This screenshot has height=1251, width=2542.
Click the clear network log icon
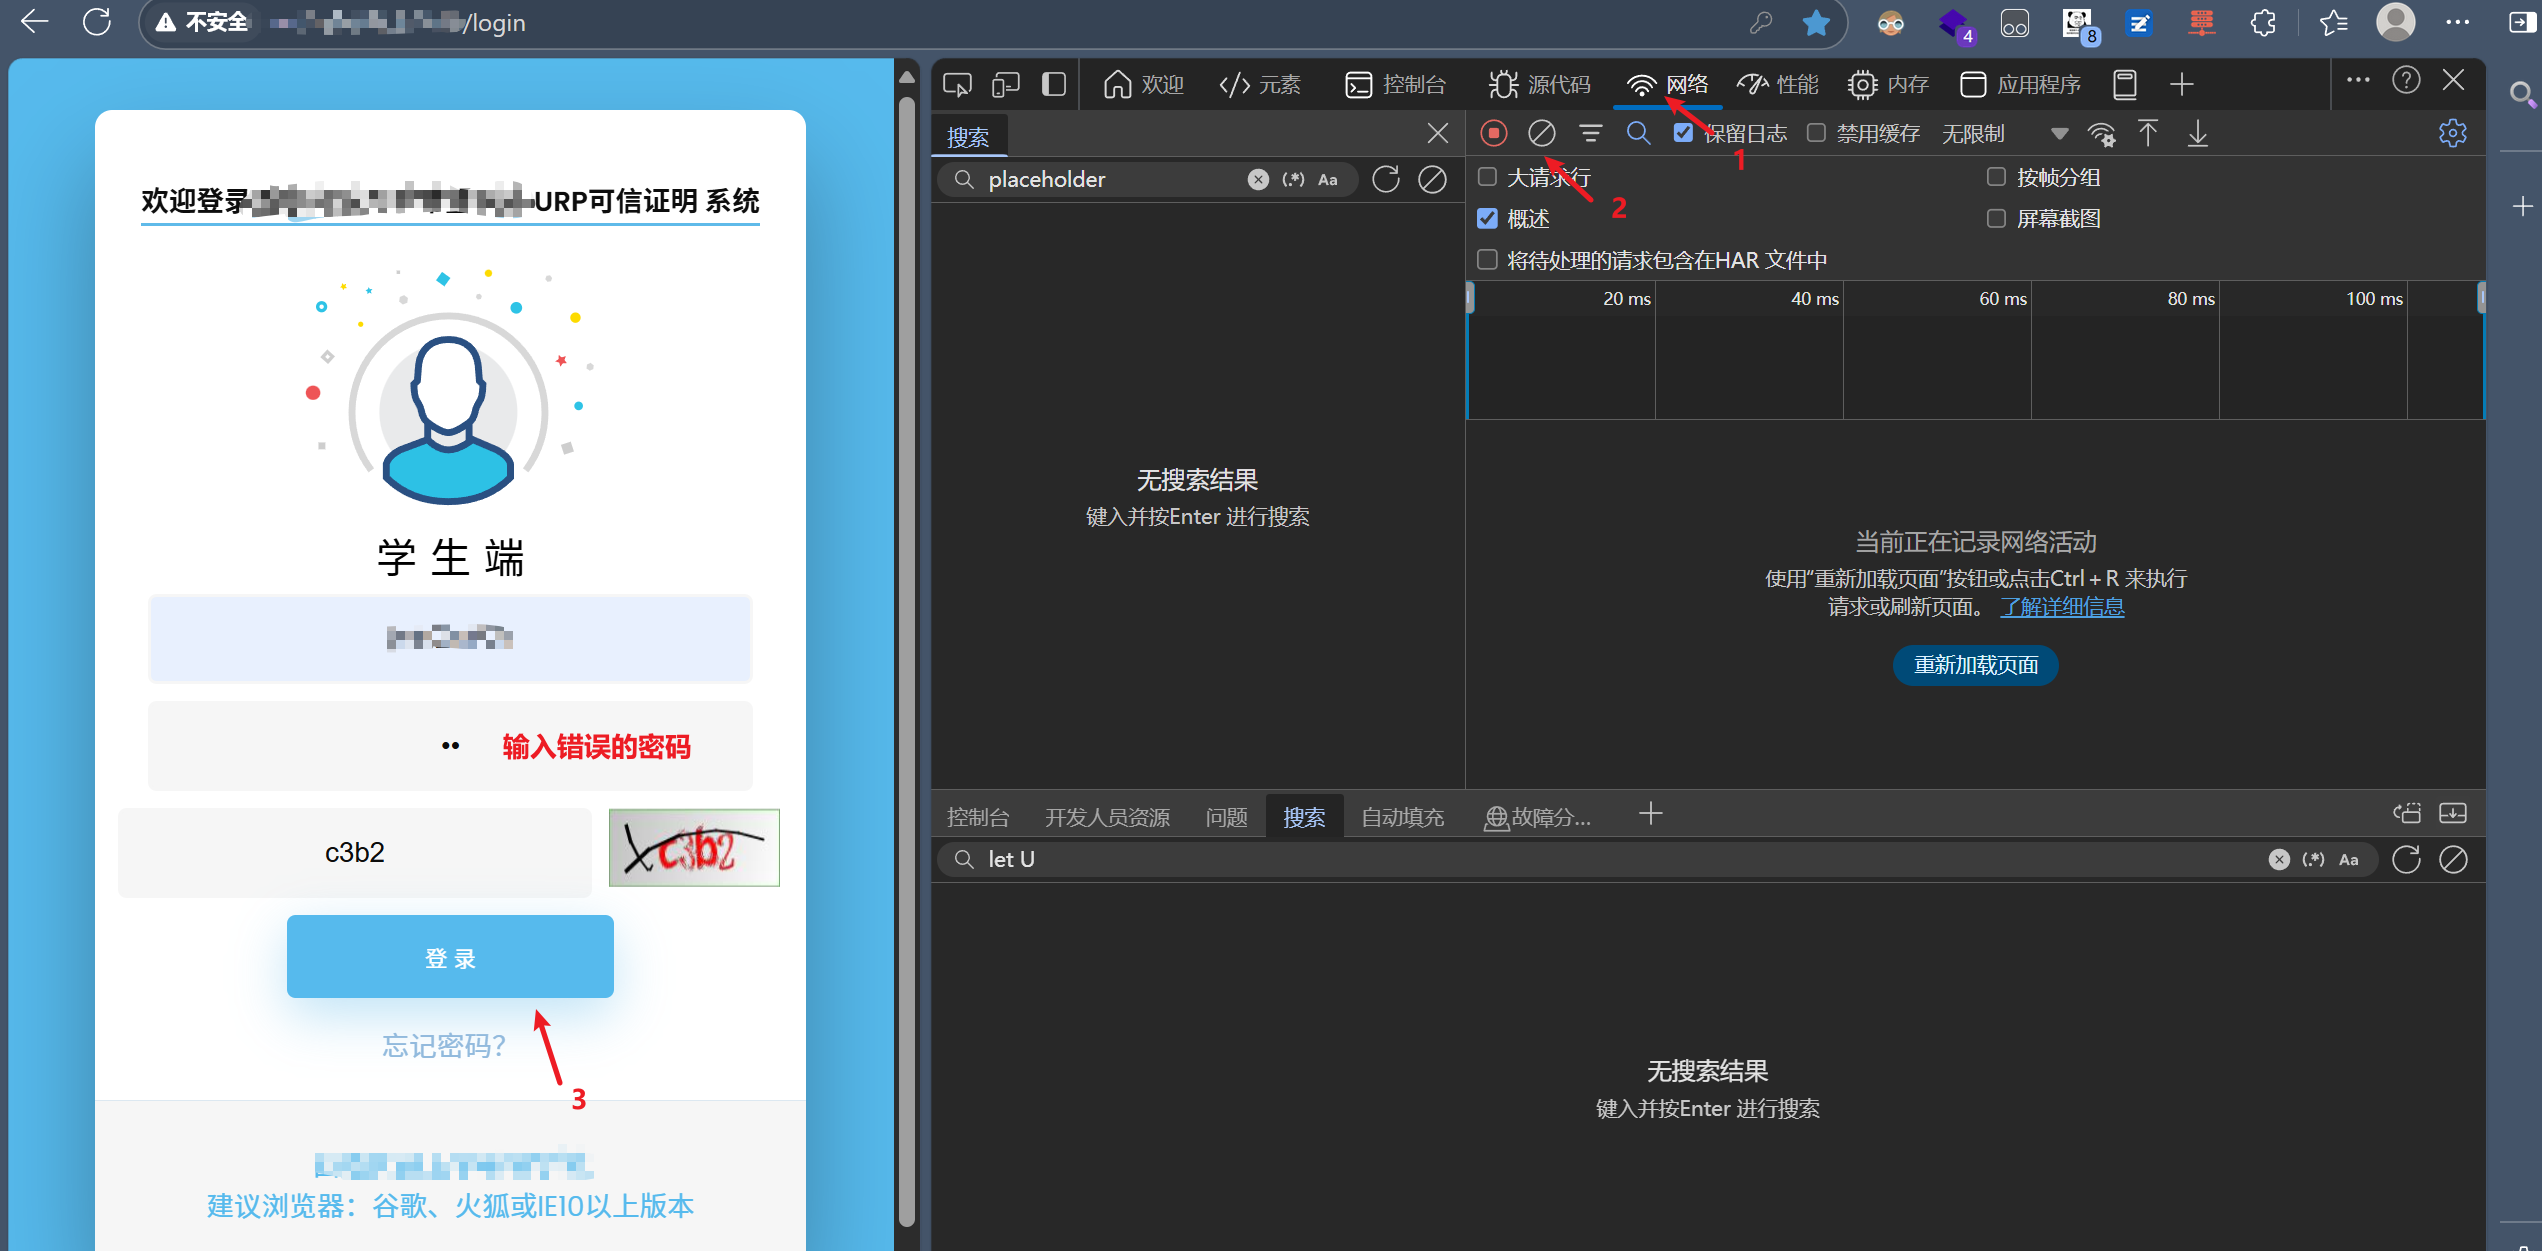(1541, 133)
